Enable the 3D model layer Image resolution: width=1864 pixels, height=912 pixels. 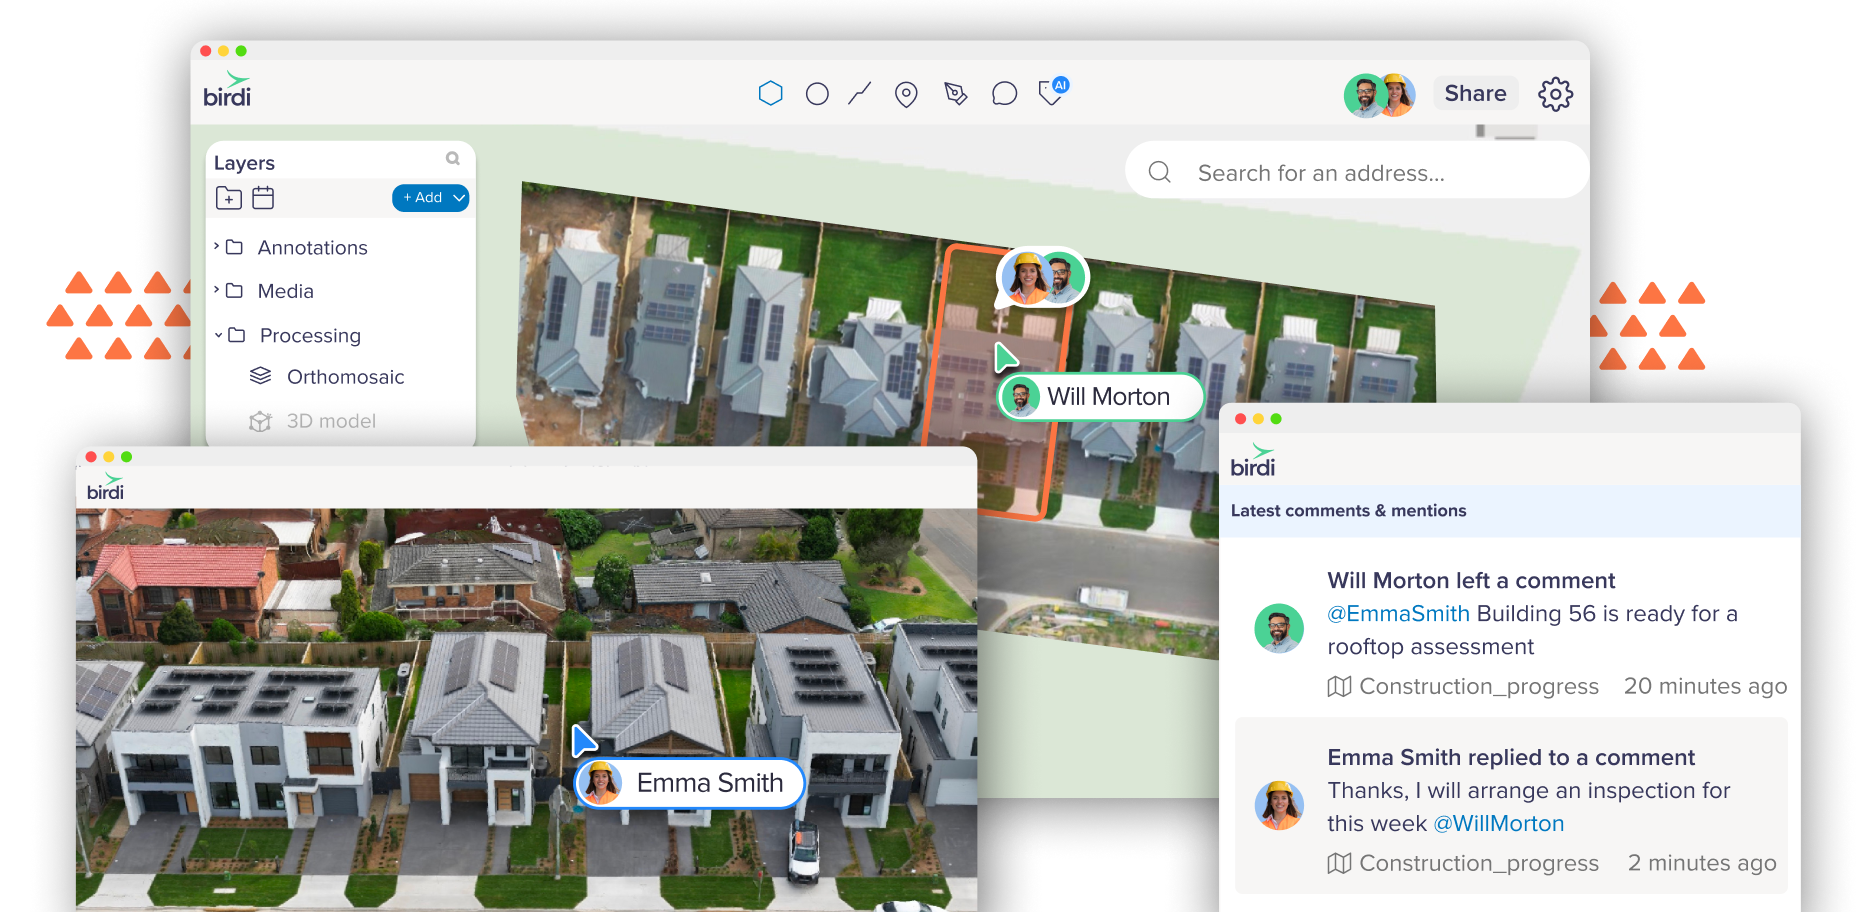(260, 421)
